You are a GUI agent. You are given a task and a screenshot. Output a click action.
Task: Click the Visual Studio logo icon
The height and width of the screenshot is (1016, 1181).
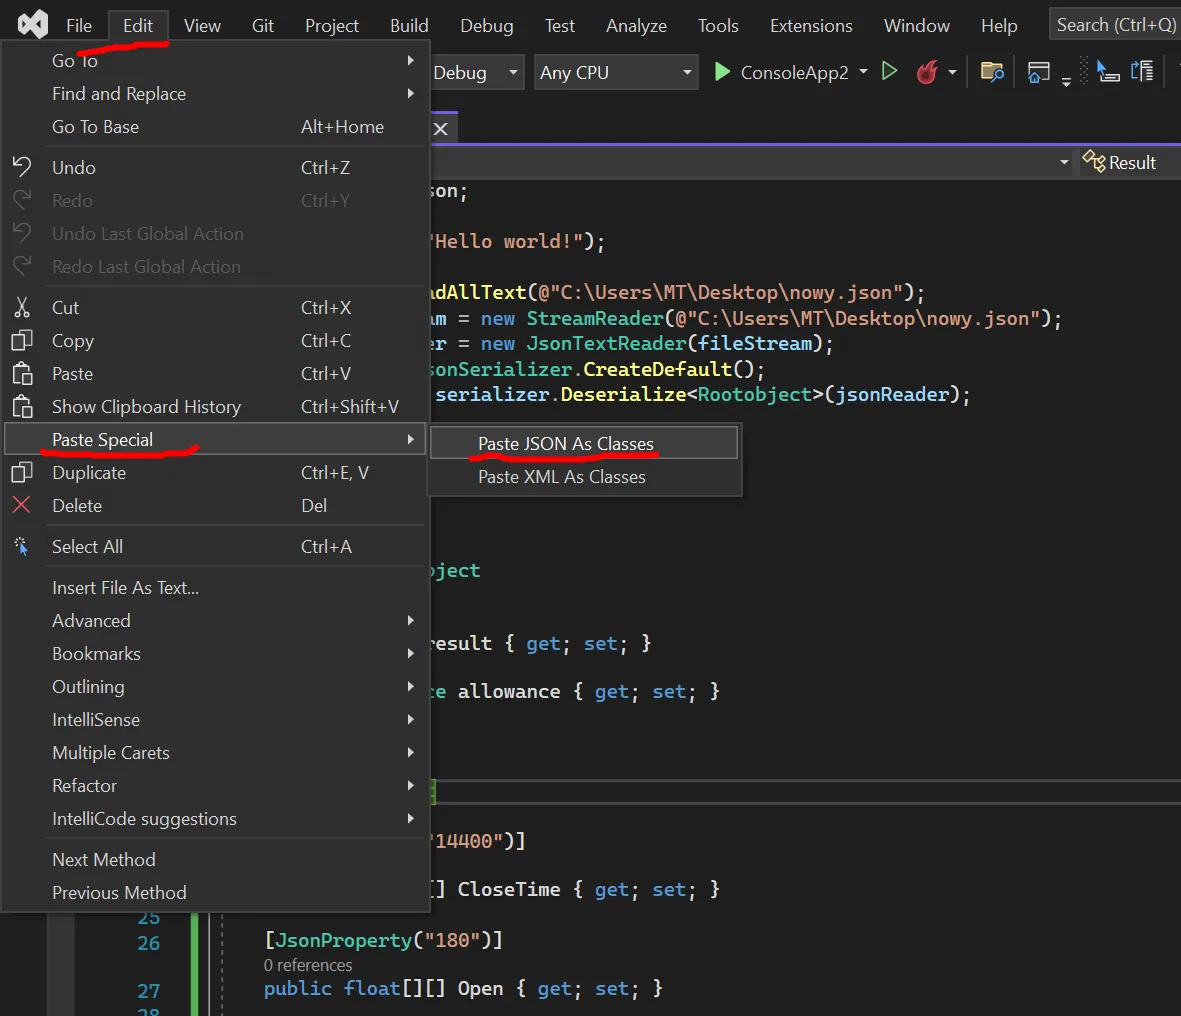[x=32, y=25]
